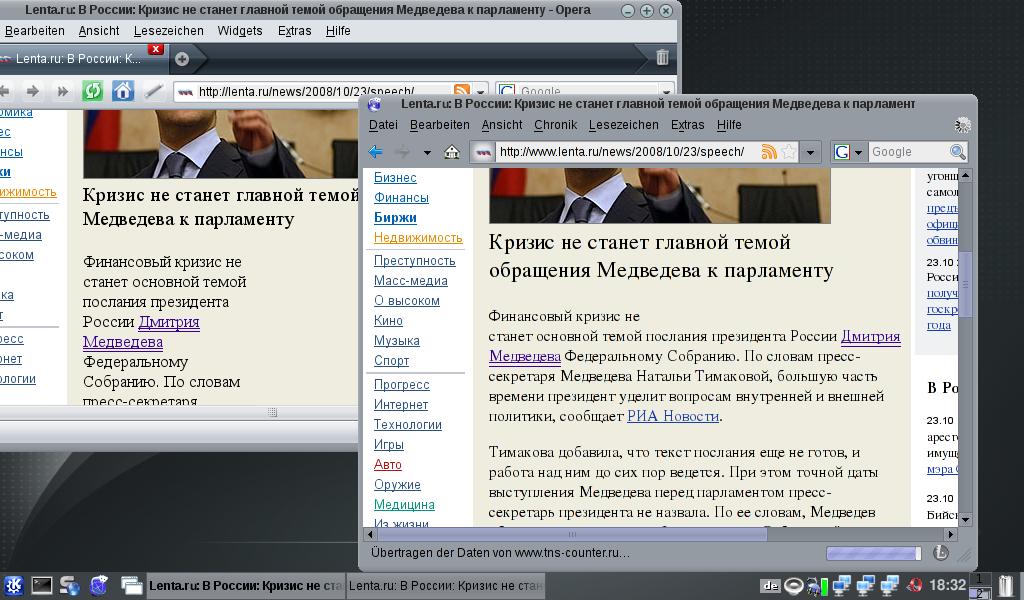
Task: Click the forward arrow in Opera toolbar
Action: click(32, 91)
